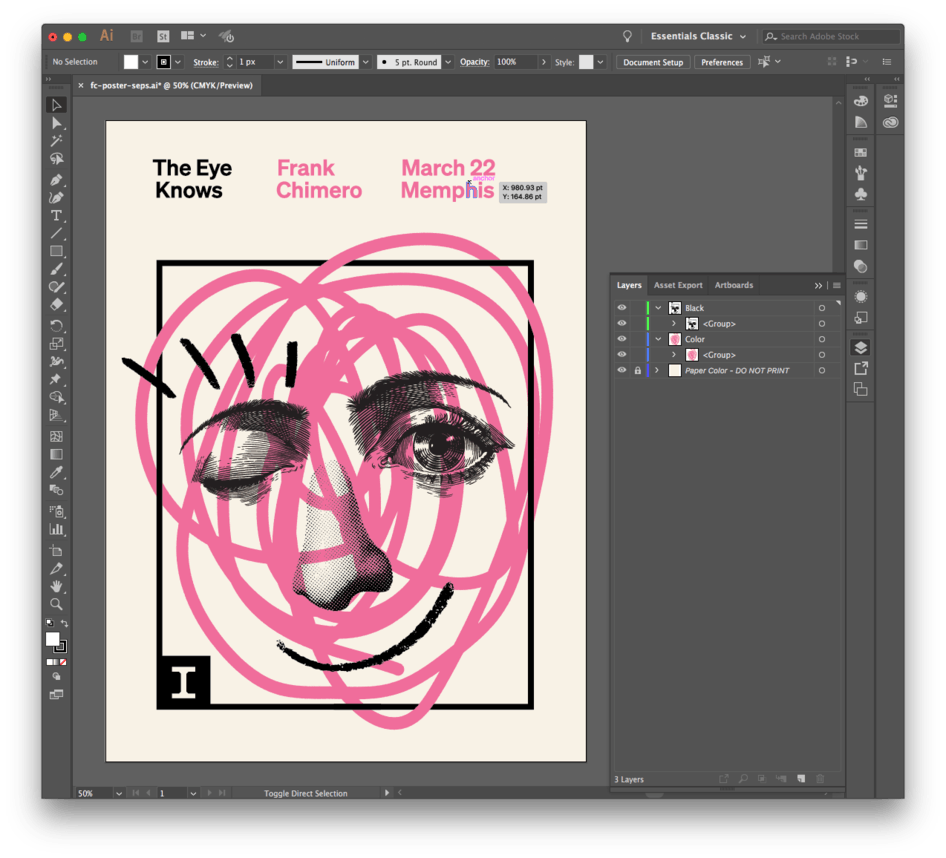Click the fill color swatch in control bar
This screenshot has width=946, height=858.
[131, 62]
